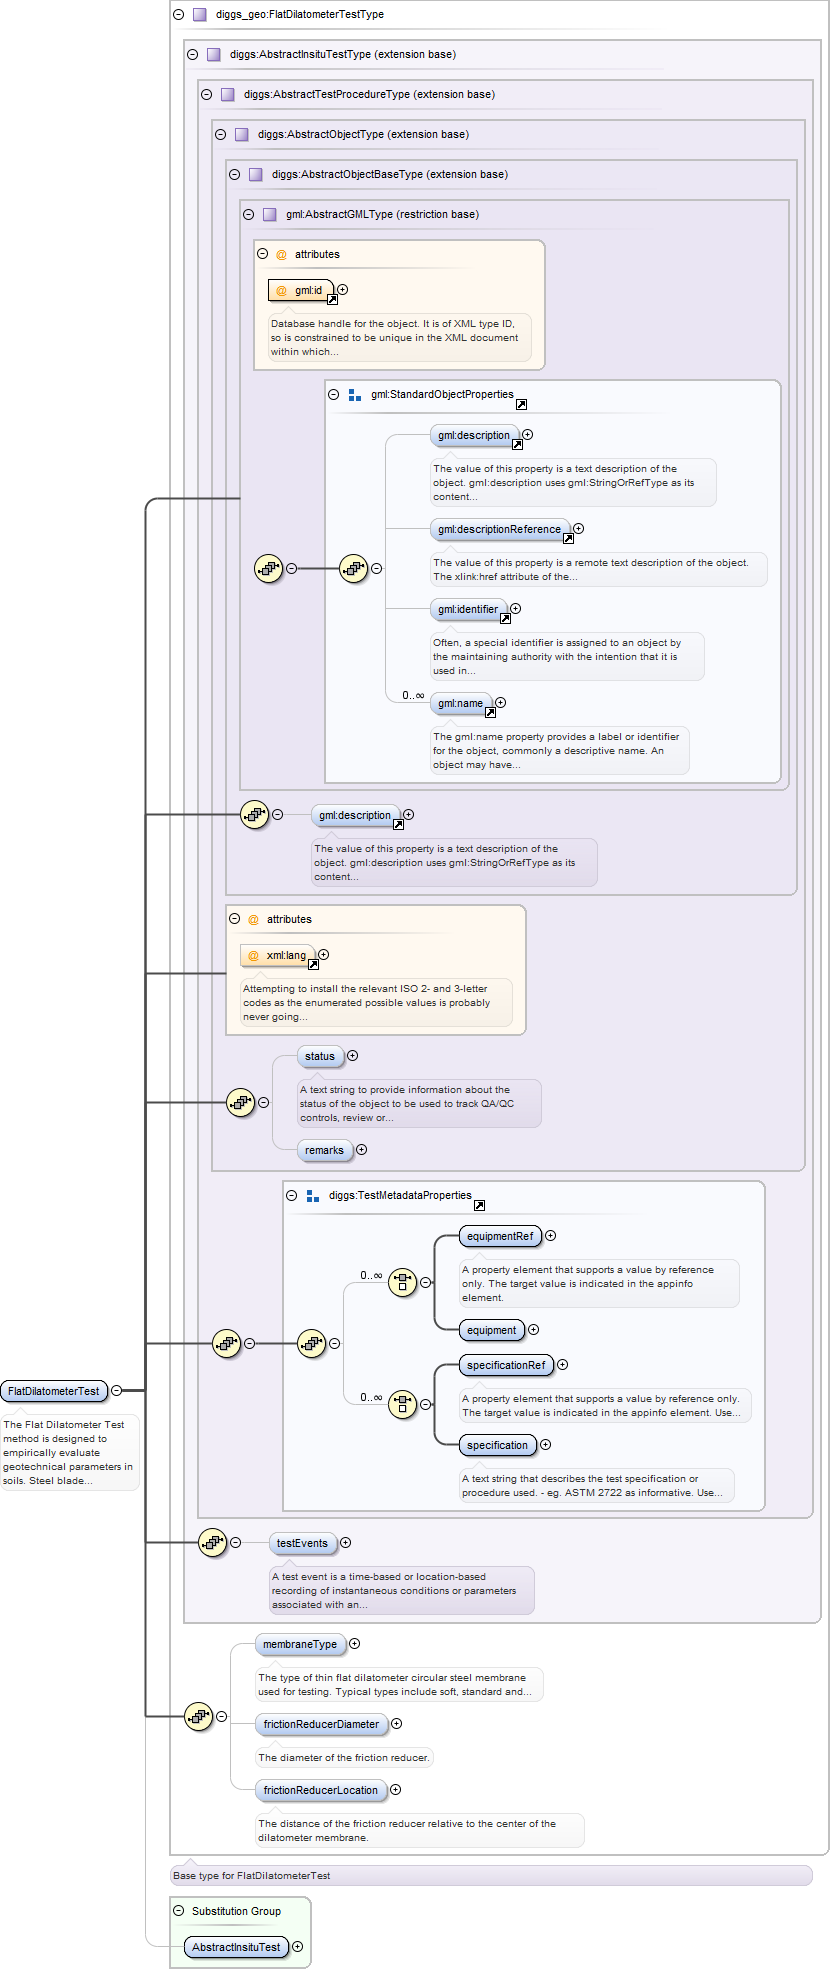The height and width of the screenshot is (1970, 831).
Task: Select the status element node
Action: pyautogui.click(x=320, y=1056)
